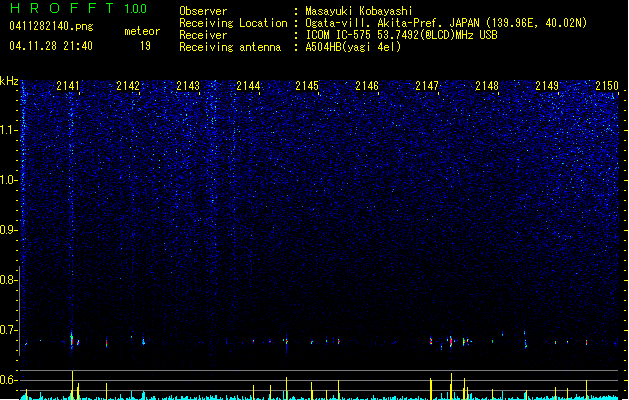Click the meteor label

[x=142, y=31]
